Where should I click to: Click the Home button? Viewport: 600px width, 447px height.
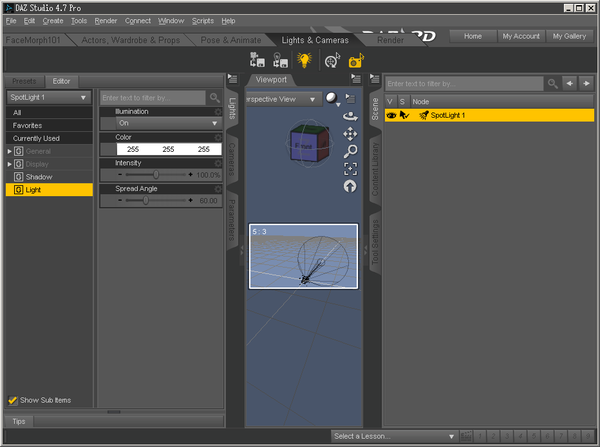tap(473, 36)
